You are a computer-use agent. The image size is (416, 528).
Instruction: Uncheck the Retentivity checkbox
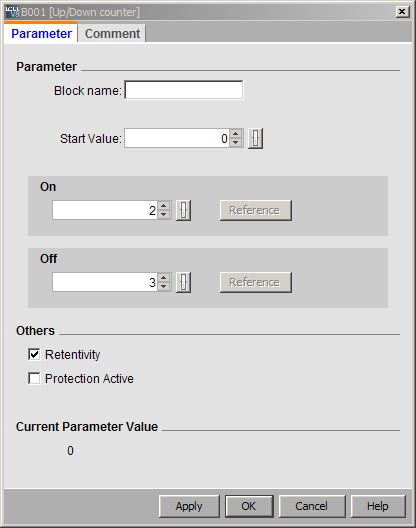point(34,354)
